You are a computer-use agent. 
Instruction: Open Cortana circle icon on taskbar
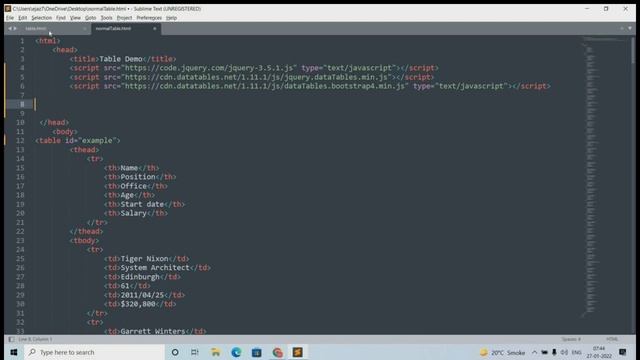[x=175, y=352]
